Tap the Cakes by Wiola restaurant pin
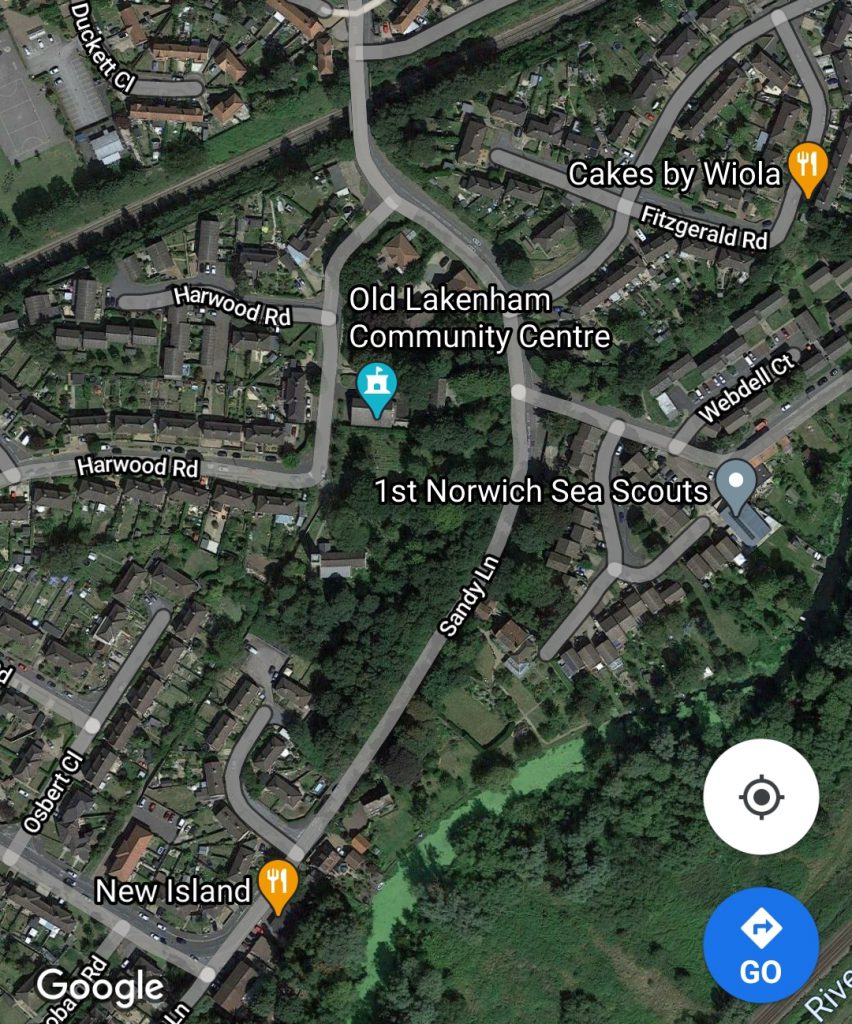Viewport: 852px width, 1024px height. (808, 169)
